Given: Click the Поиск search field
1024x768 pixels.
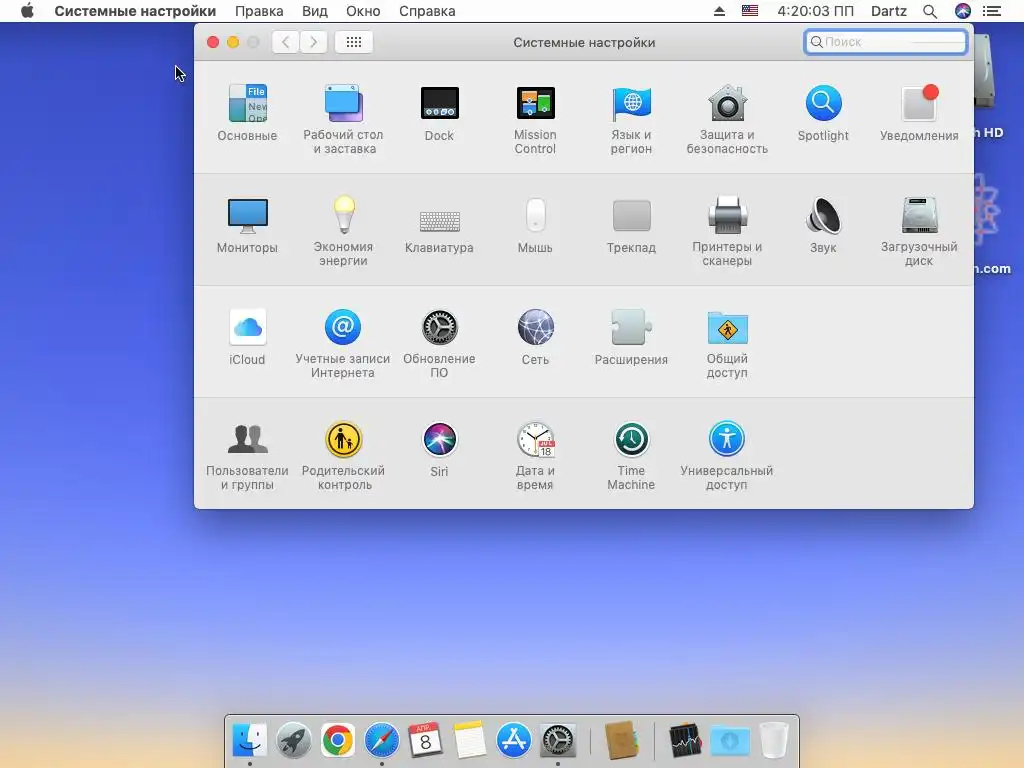Looking at the screenshot, I should click(x=886, y=42).
